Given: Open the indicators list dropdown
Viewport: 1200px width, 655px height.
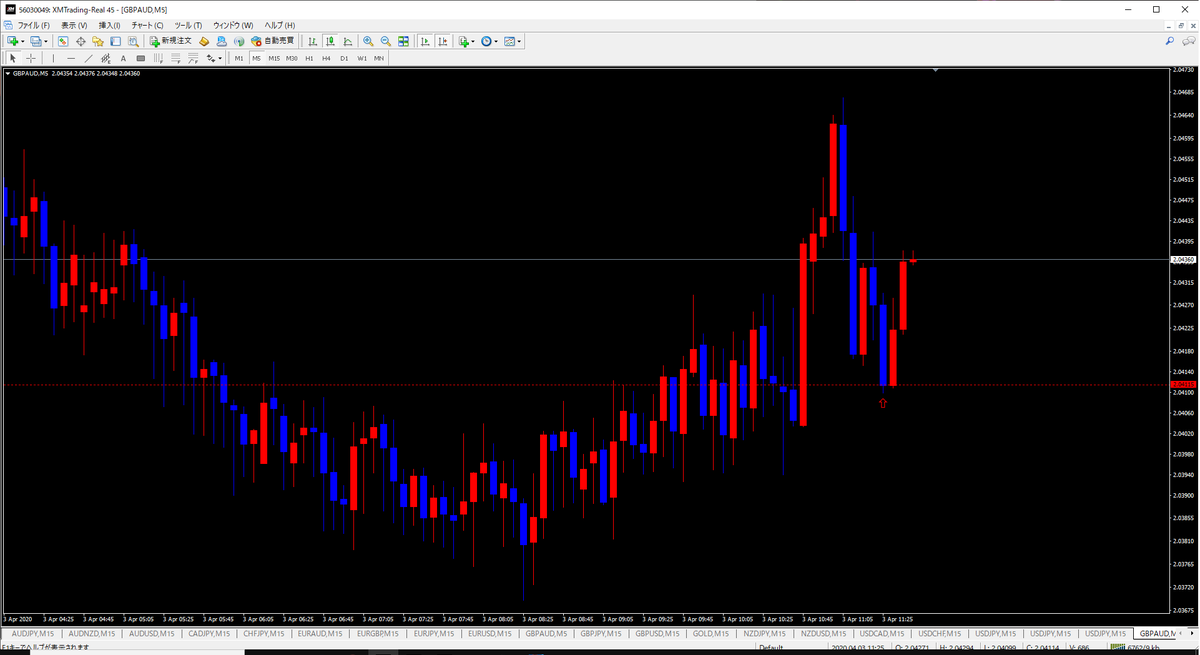Looking at the screenshot, I should (465, 41).
